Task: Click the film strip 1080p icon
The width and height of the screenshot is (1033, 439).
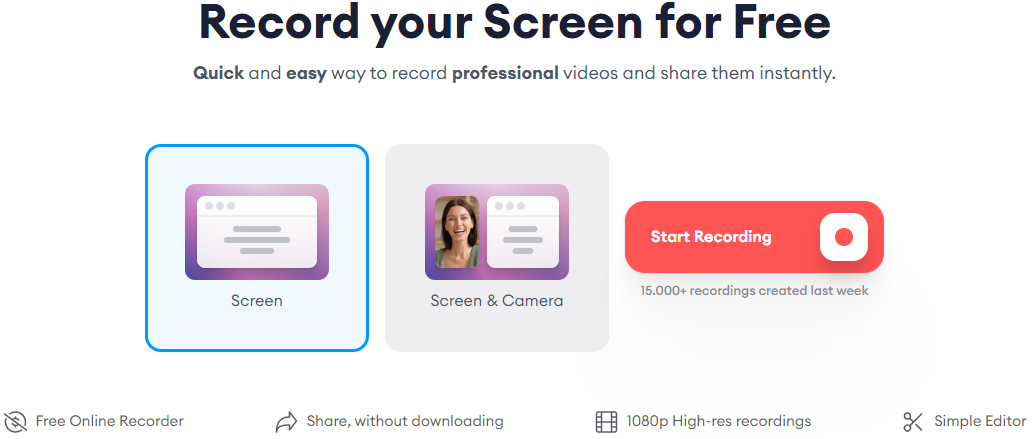Action: (606, 421)
